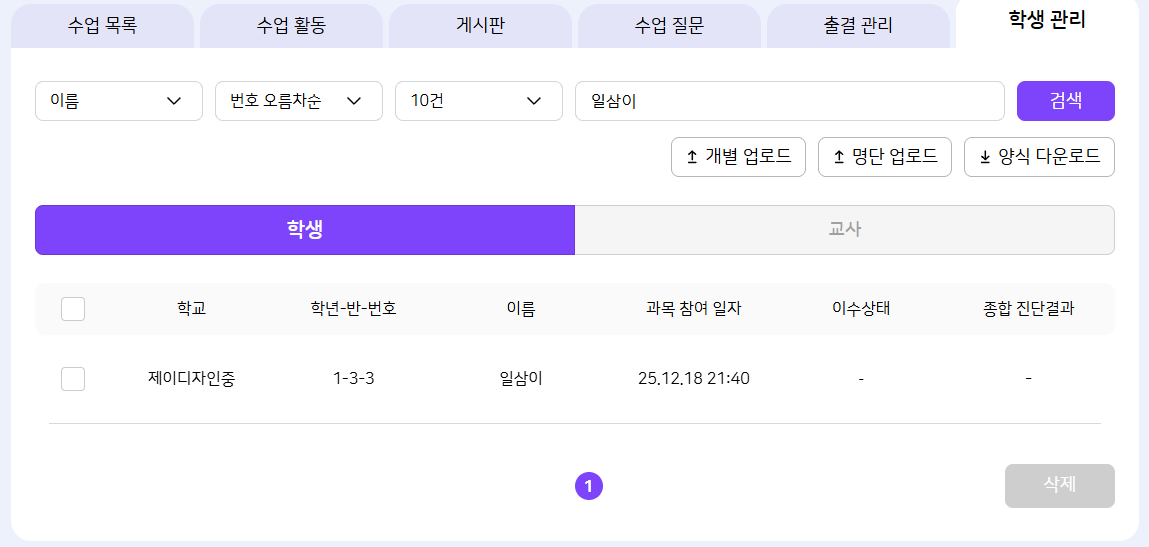Click the search field containing 일삼이
This screenshot has width=1149, height=547.
pos(789,101)
